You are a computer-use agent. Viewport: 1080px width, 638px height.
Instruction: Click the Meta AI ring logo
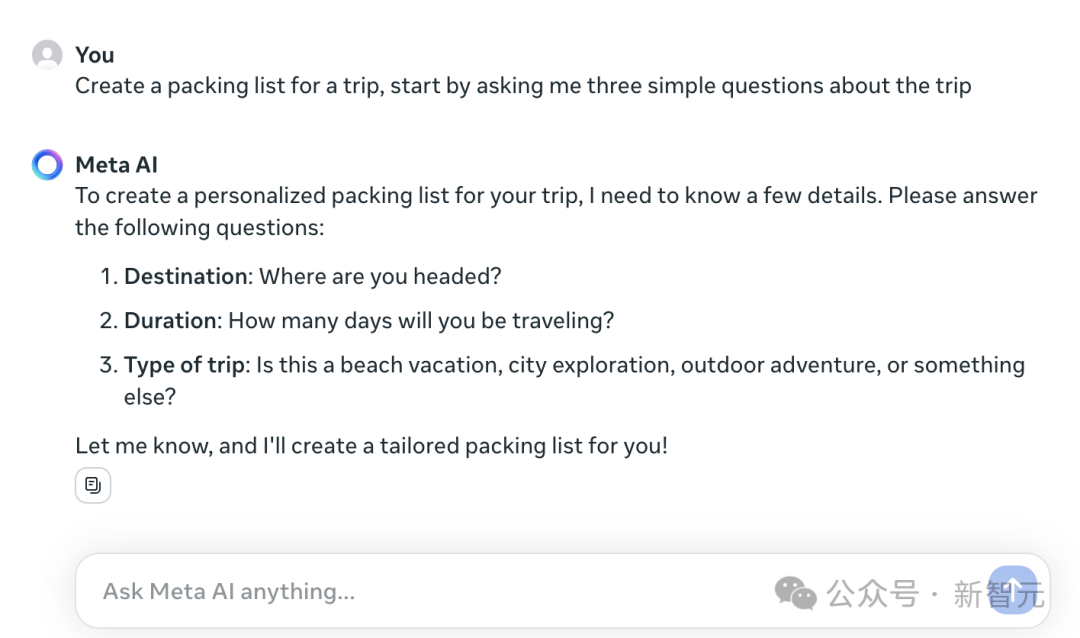(47, 165)
